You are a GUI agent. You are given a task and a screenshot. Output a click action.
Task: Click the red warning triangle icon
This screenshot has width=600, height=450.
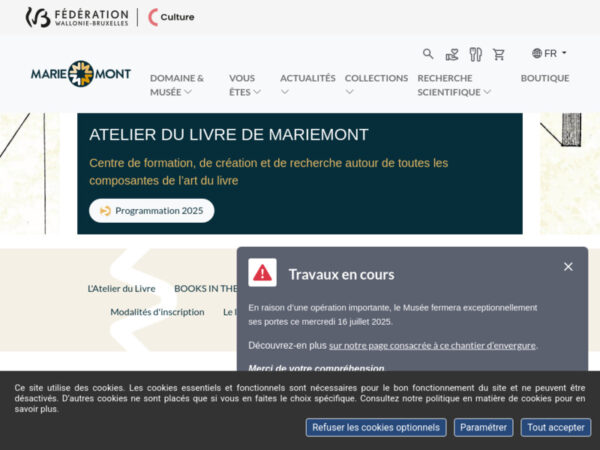pyautogui.click(x=262, y=272)
